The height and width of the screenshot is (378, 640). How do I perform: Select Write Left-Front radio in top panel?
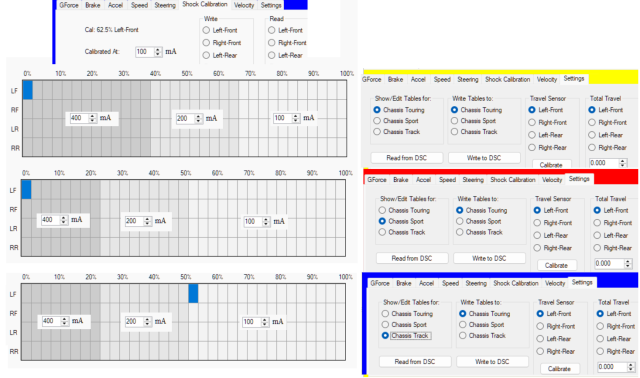206,30
